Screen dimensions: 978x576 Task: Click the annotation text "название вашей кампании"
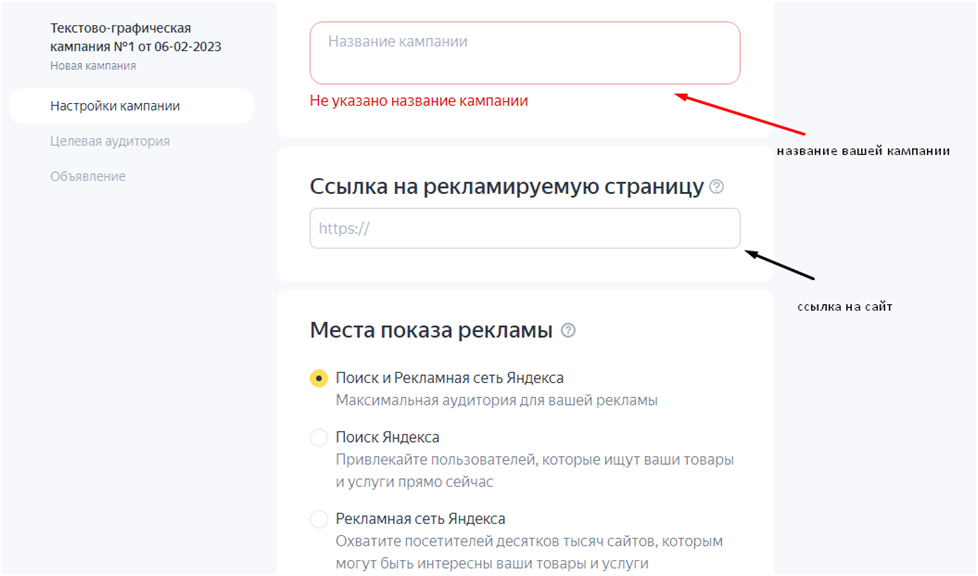863,151
